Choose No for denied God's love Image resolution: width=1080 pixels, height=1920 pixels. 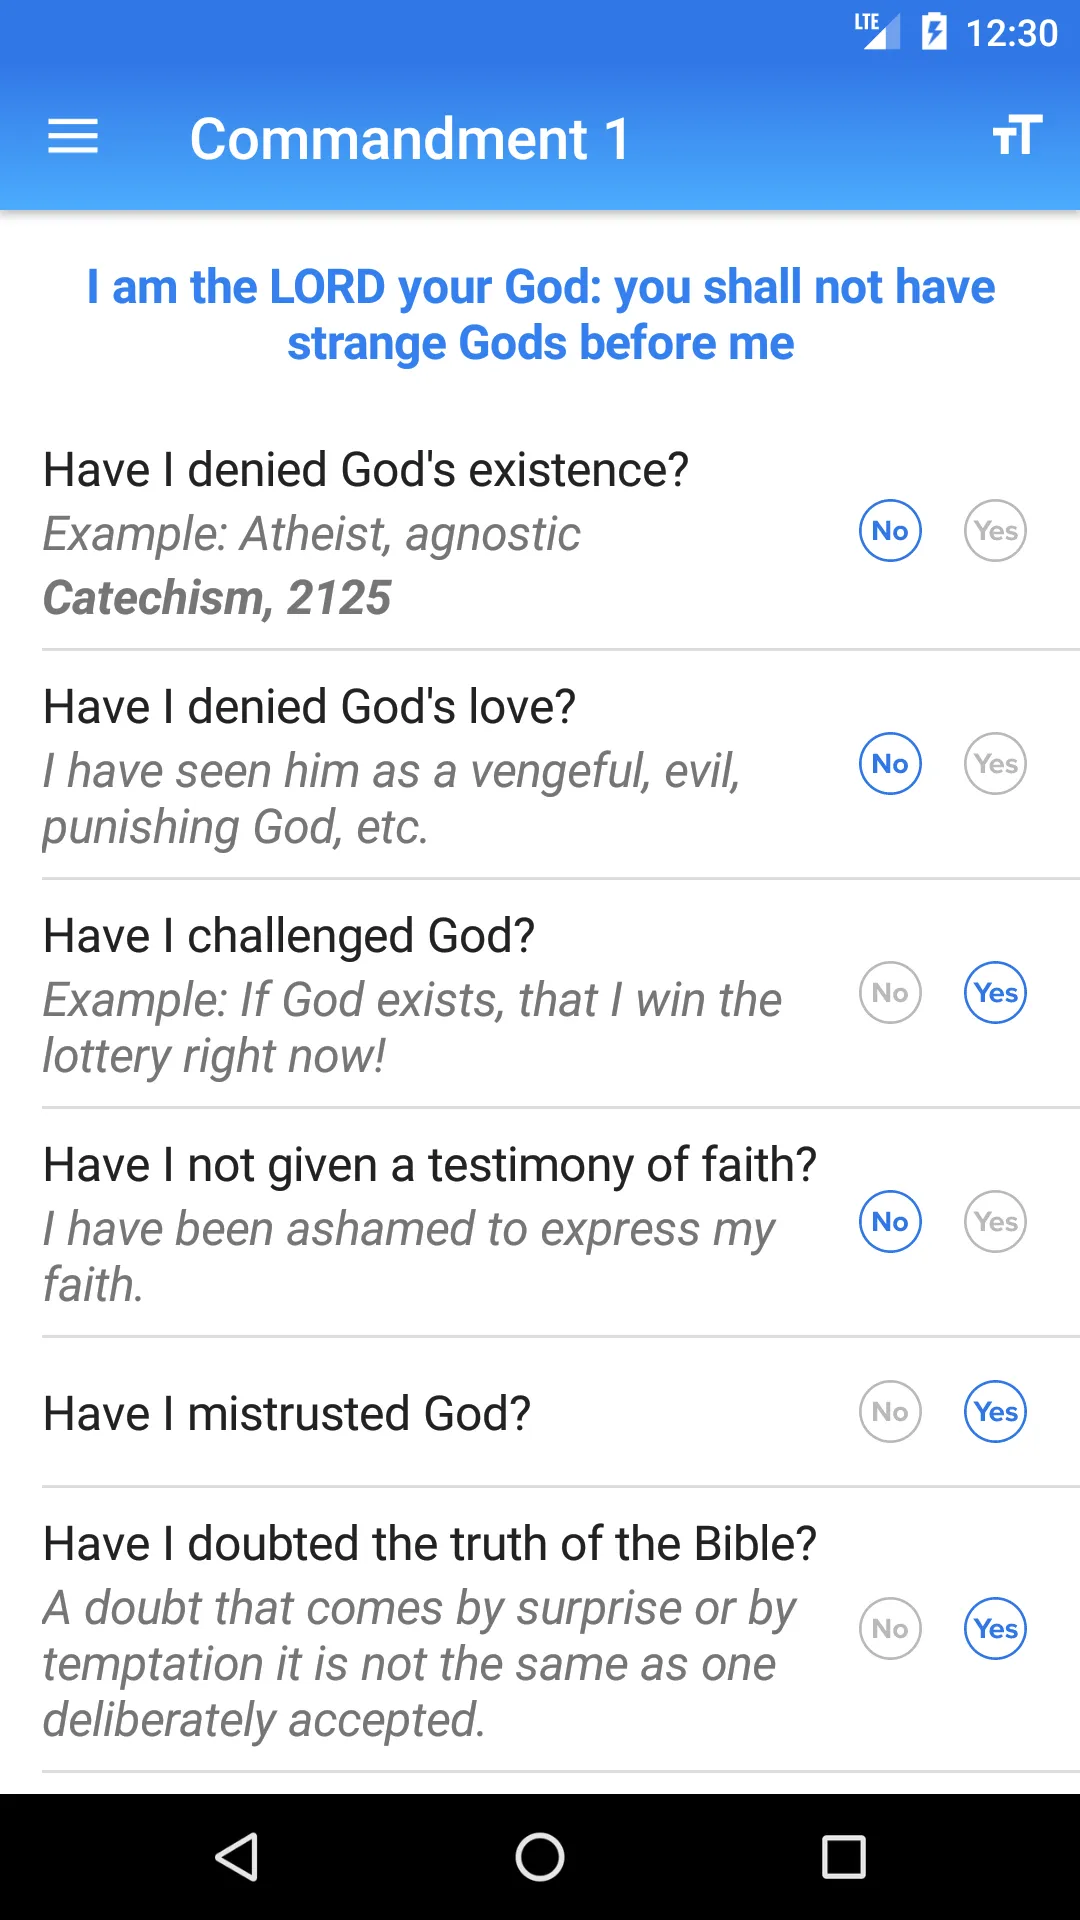(x=890, y=764)
